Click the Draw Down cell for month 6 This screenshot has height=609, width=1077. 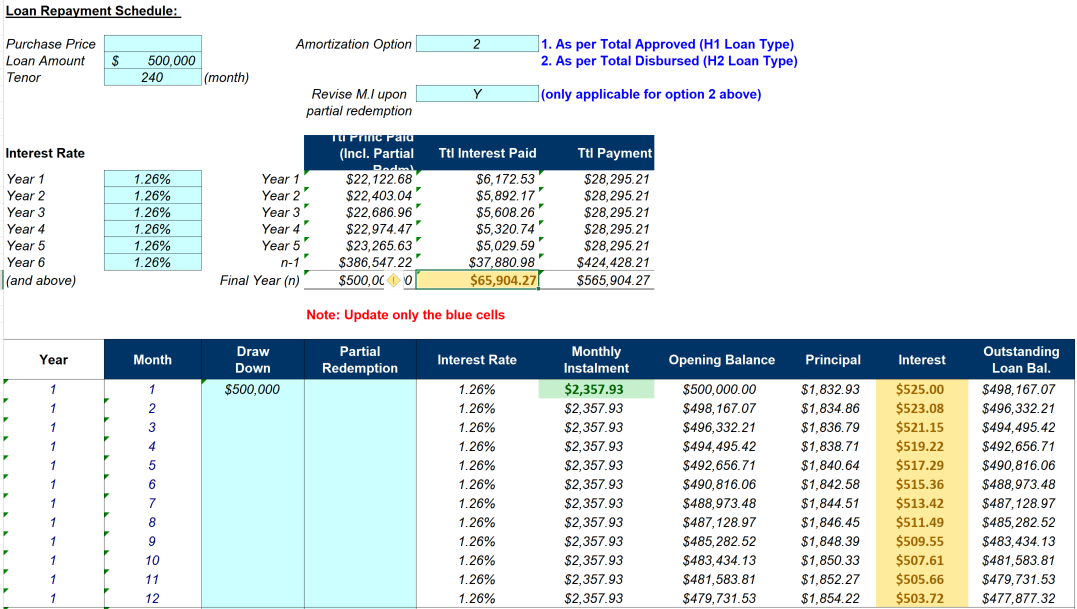click(x=253, y=485)
